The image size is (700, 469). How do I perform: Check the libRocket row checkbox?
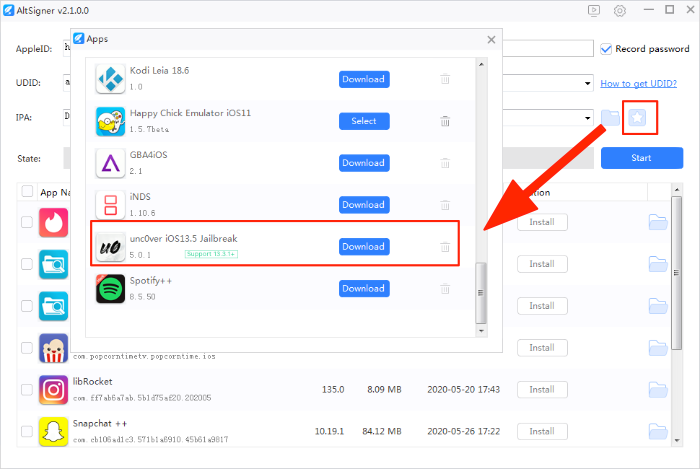pos(27,390)
